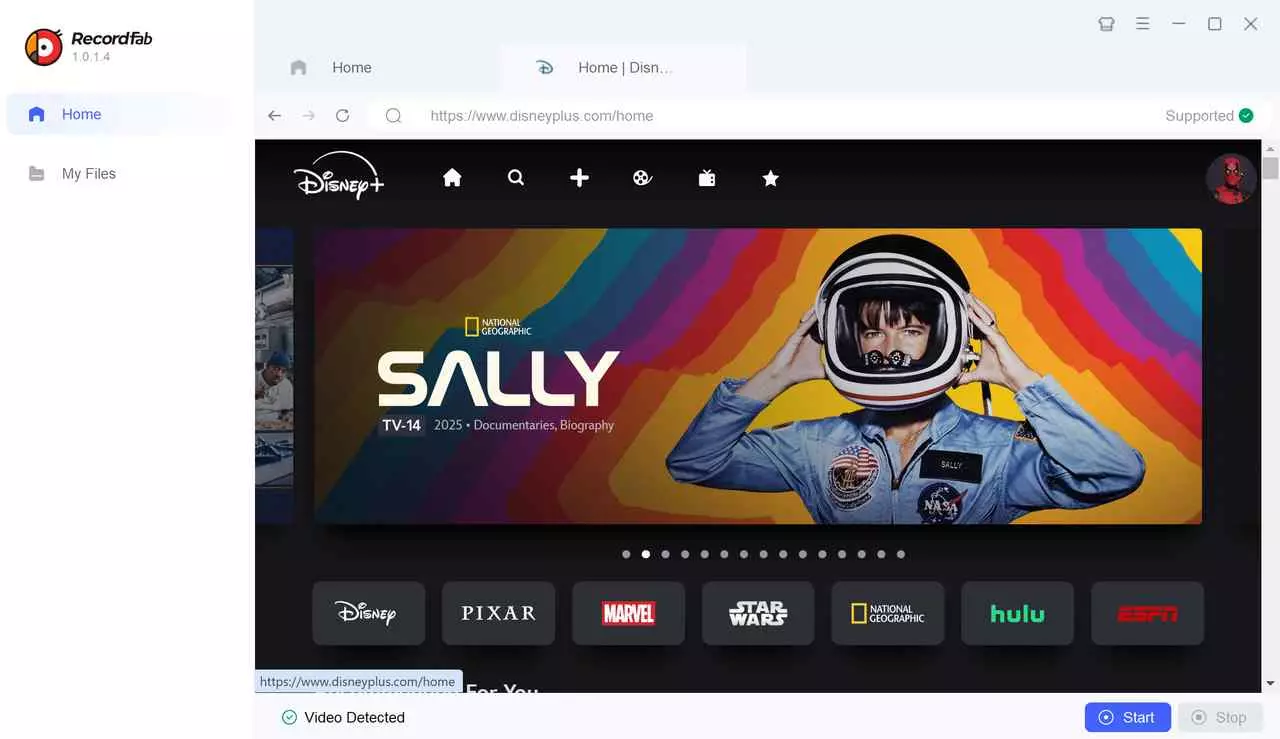Click the 2025 • Documentaries, Biography text
Image resolution: width=1280 pixels, height=739 pixels.
point(524,425)
